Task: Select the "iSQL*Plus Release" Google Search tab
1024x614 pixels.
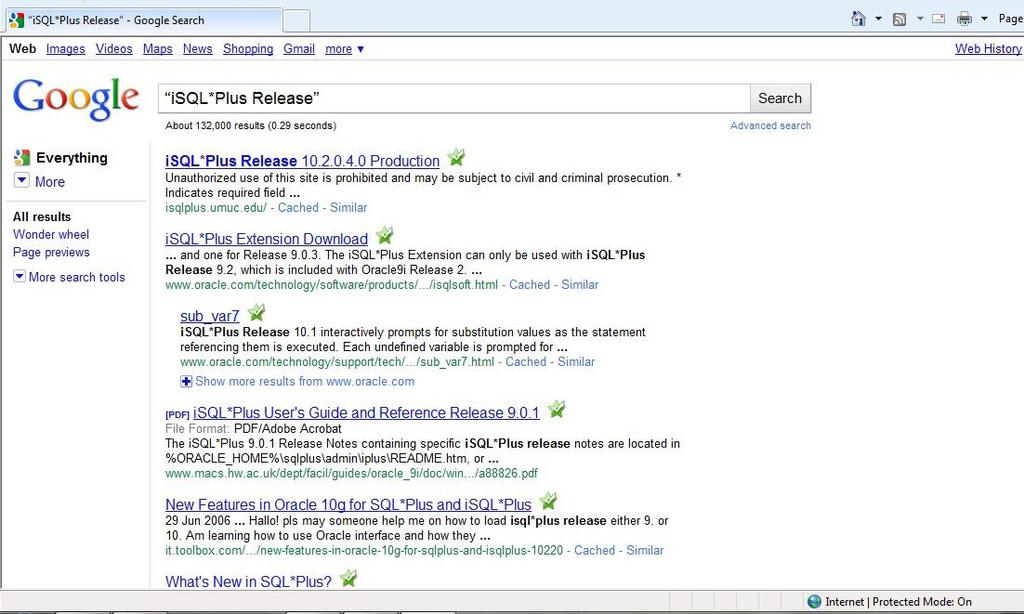Action: [144, 20]
